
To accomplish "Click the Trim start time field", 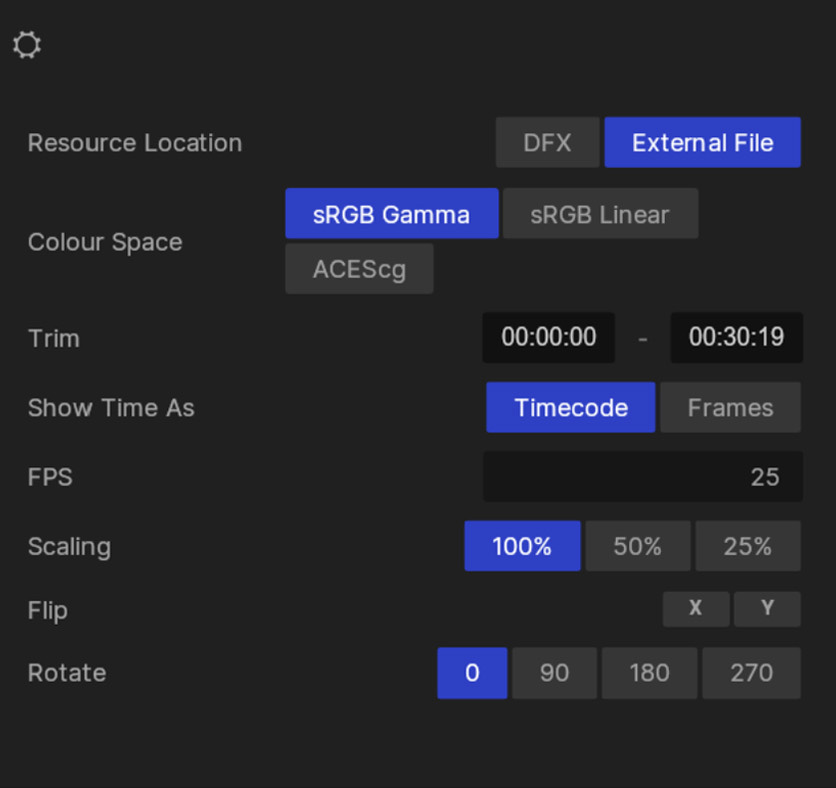I will [x=548, y=338].
